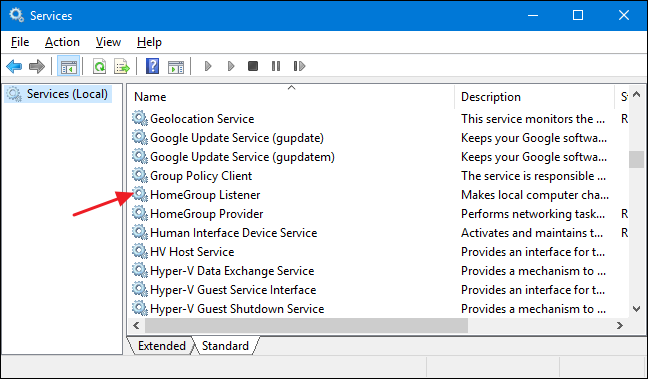The height and width of the screenshot is (379, 648).
Task: Select Hyper-V Guest Service Interface name
Action: tap(233, 290)
